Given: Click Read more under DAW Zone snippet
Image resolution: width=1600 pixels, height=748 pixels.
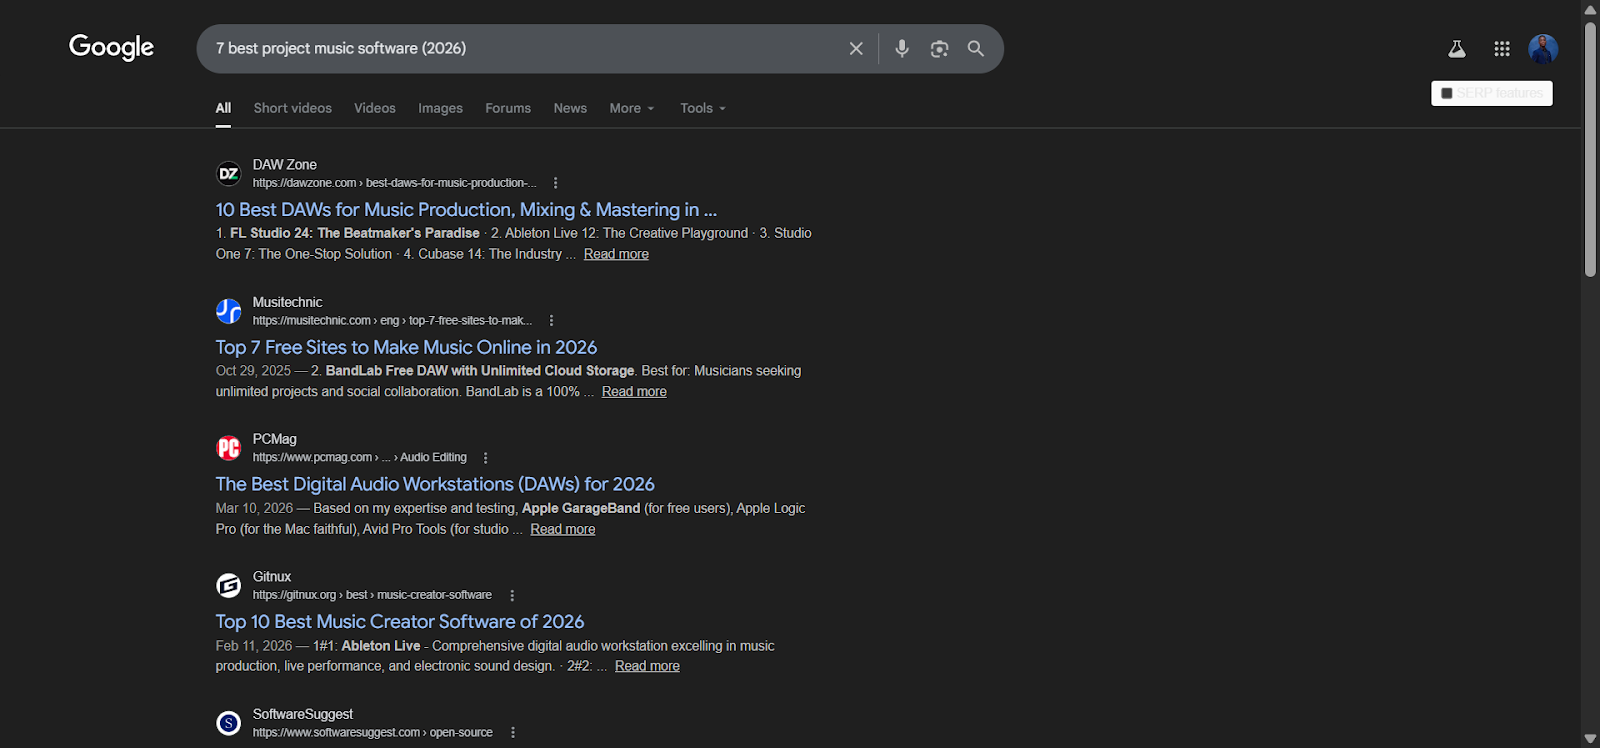Looking at the screenshot, I should [x=616, y=254].
